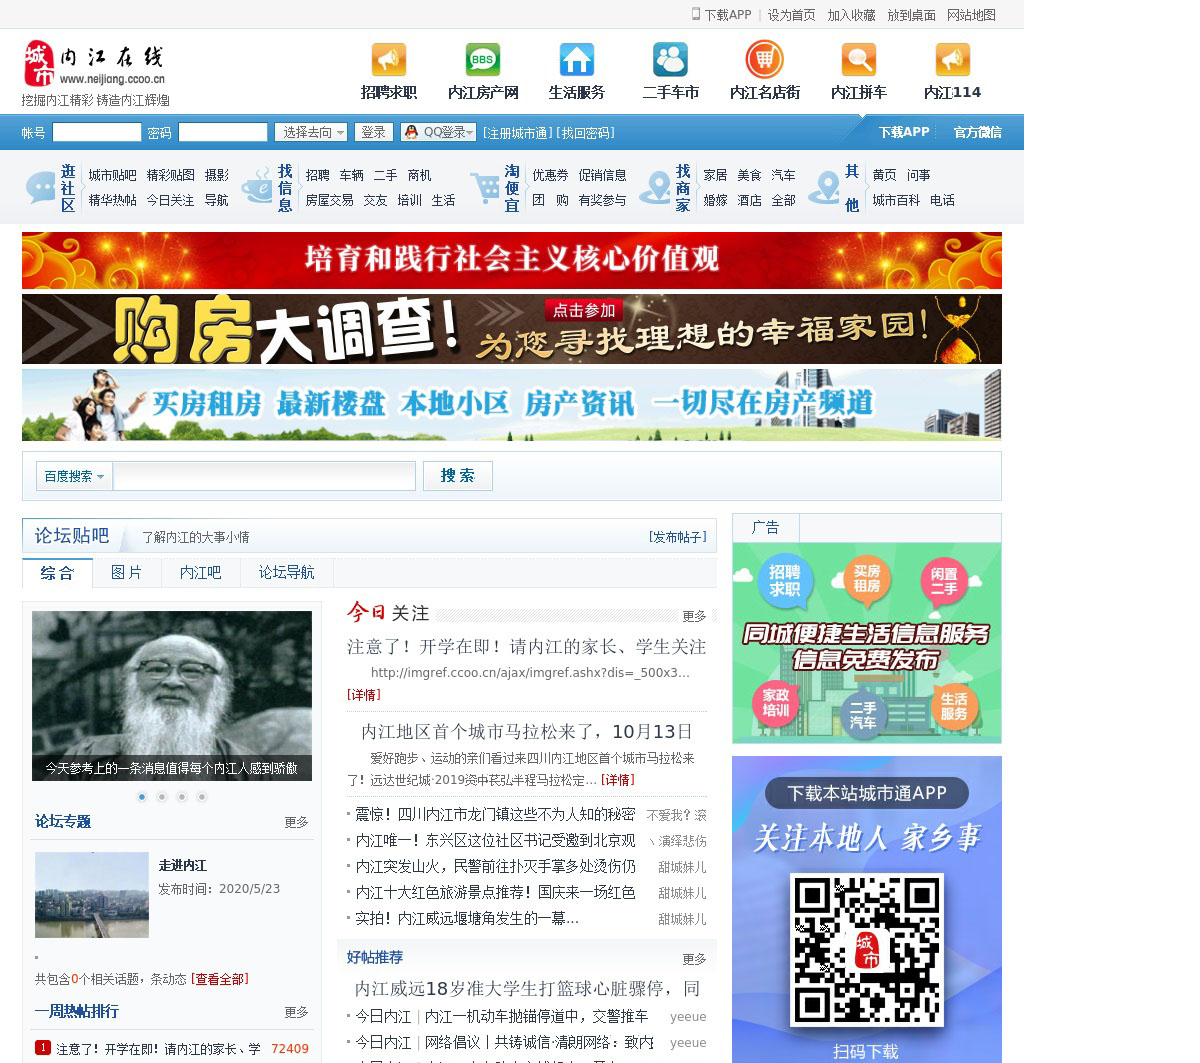Click 设为首页 in the top bar
Image resolution: width=1200 pixels, height=1063 pixels.
click(x=791, y=15)
